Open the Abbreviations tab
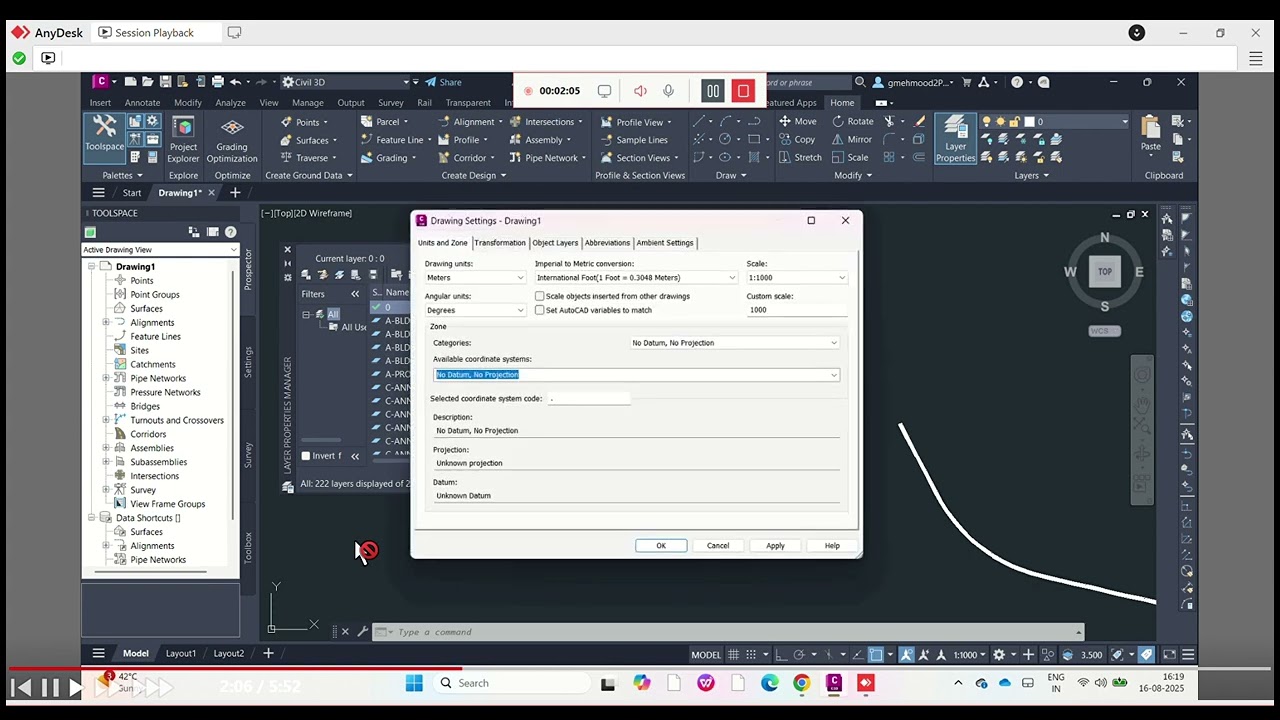 click(607, 243)
